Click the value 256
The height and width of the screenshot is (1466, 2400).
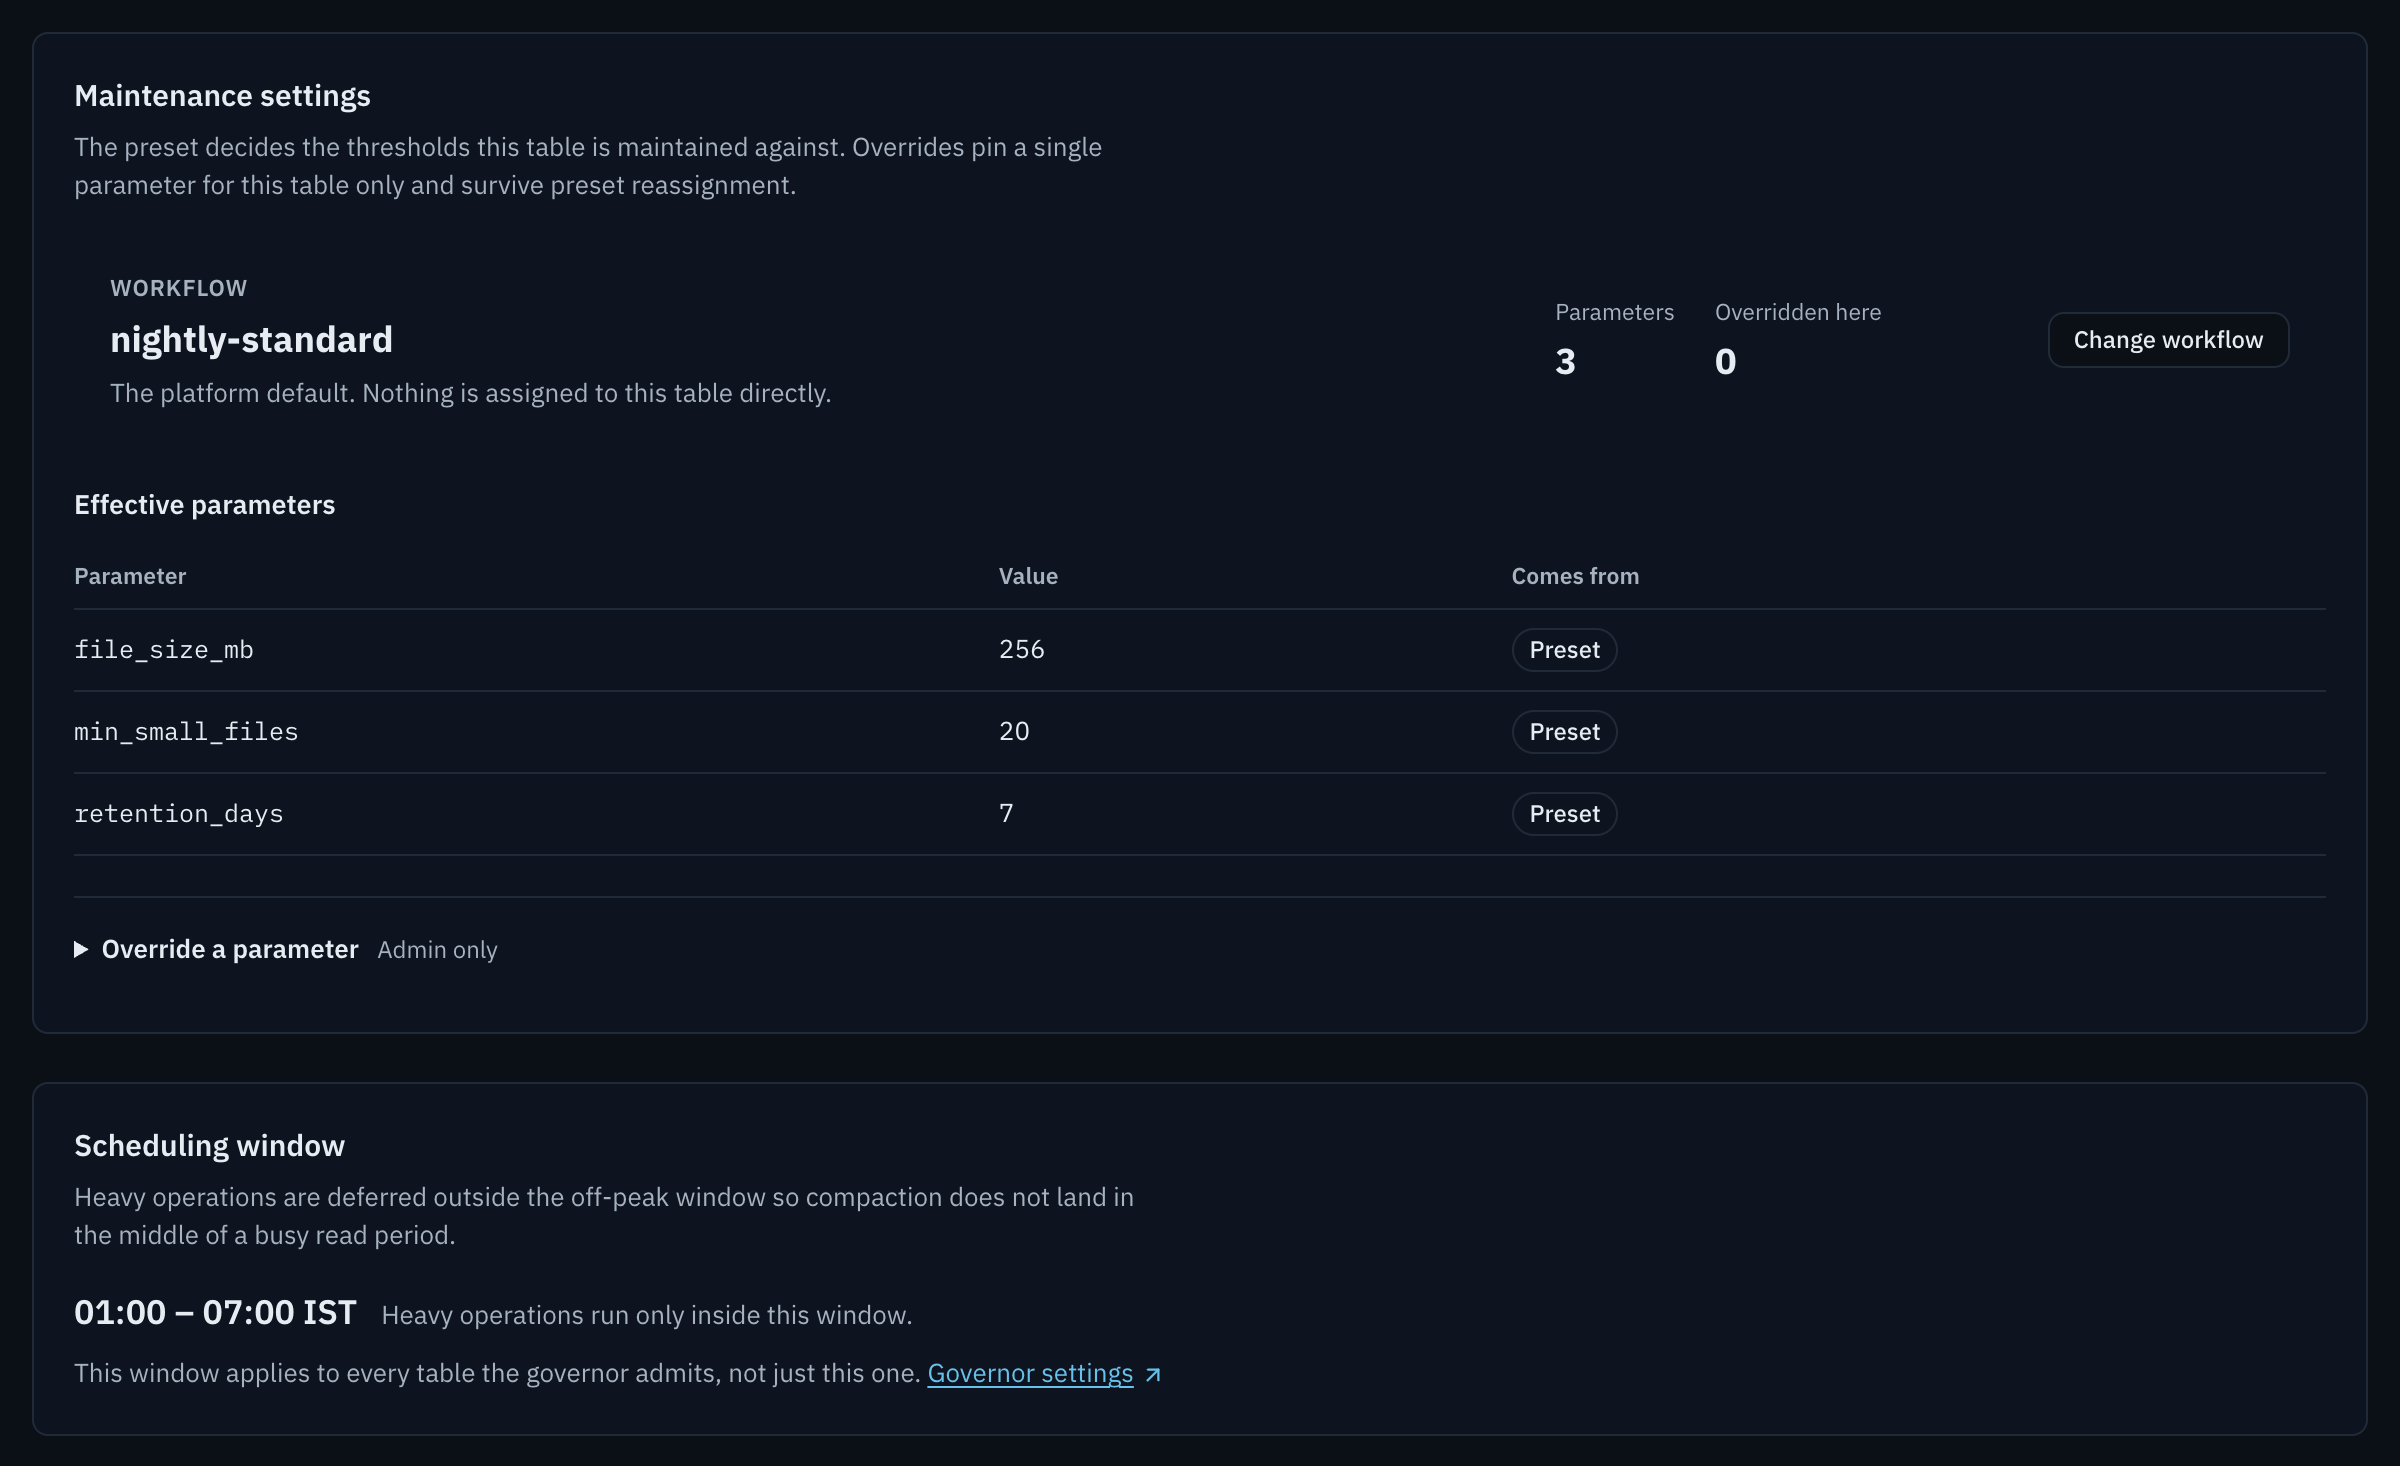(x=1022, y=650)
